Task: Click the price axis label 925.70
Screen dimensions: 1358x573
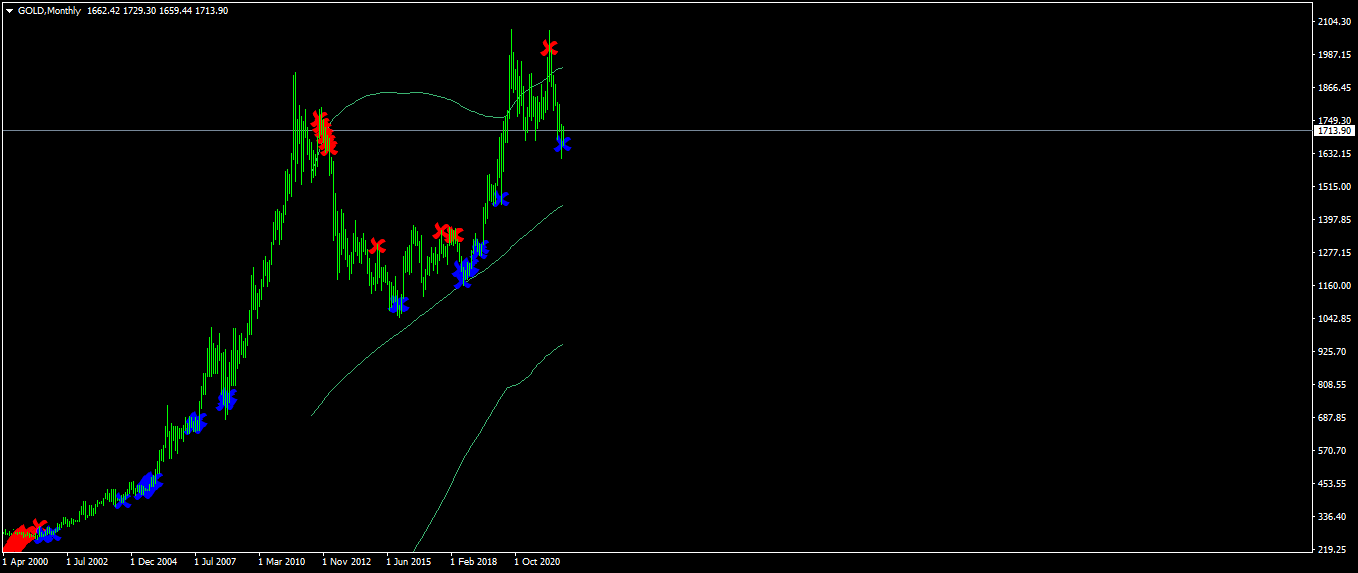Action: click(1333, 351)
